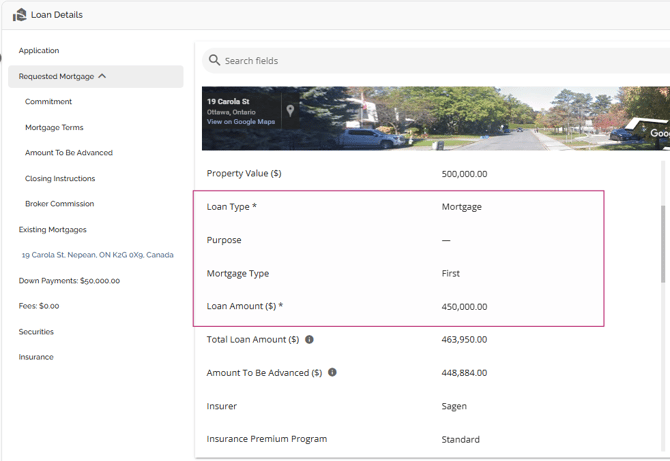Screen dimensions: 670x461
Task: Select Securities in the sidebar
Action: (36, 332)
